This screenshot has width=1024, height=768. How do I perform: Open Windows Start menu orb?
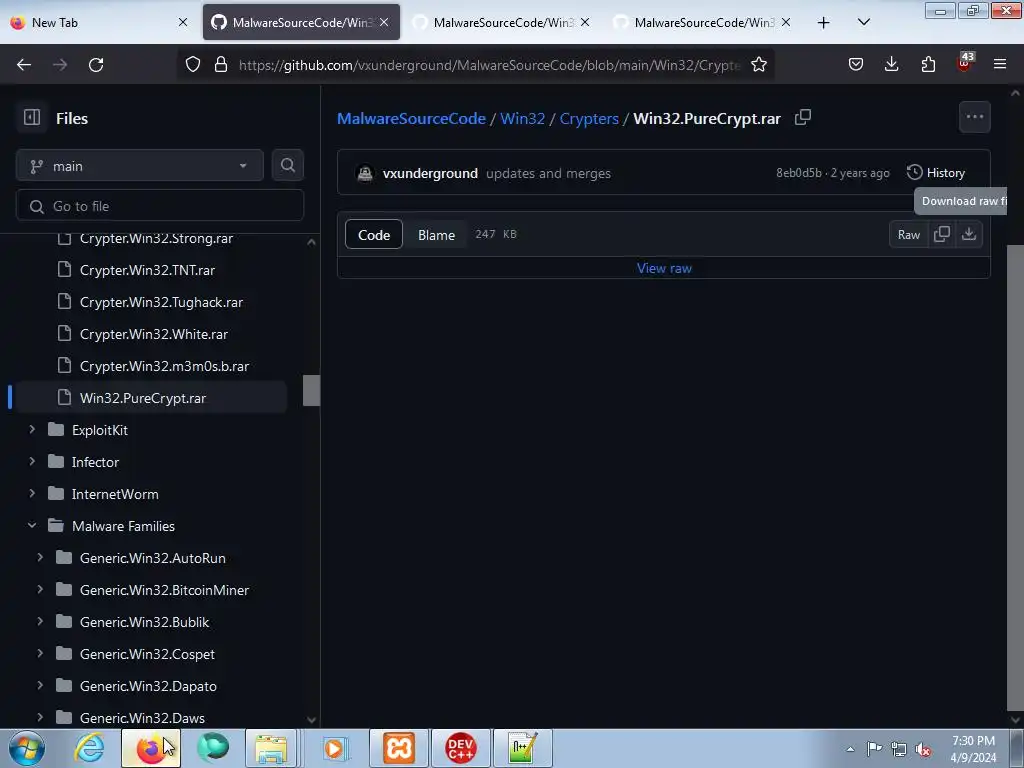pos(27,748)
